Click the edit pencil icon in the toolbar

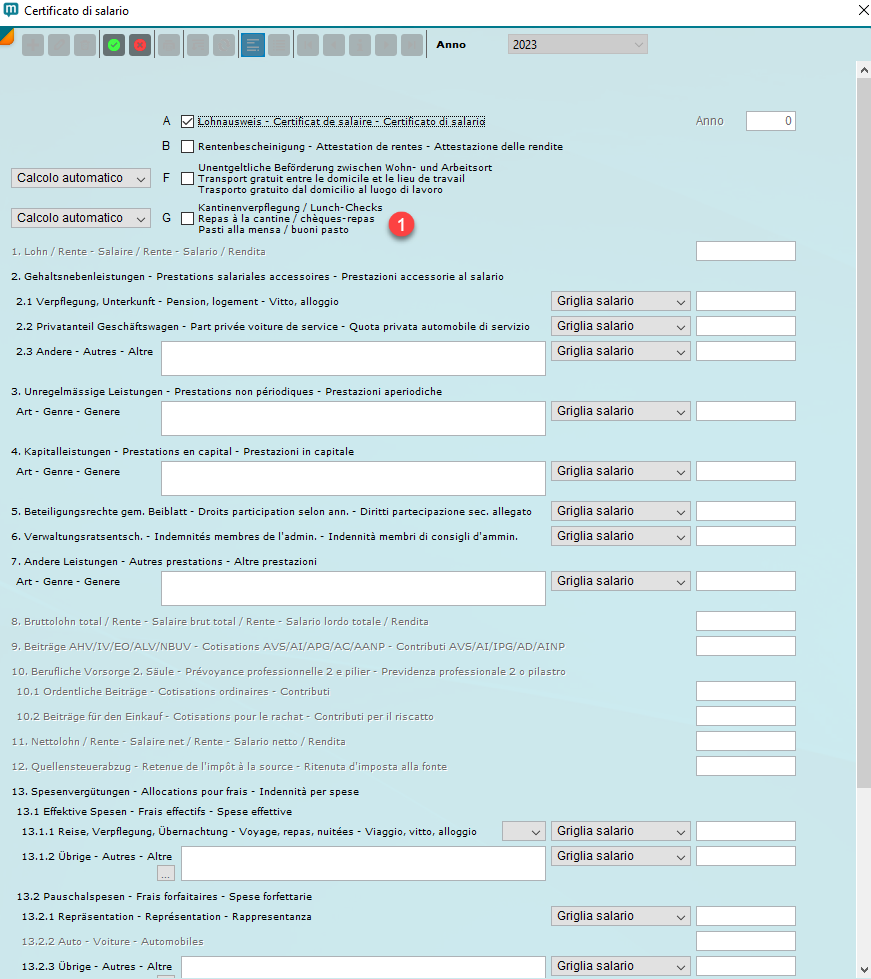pos(57,44)
